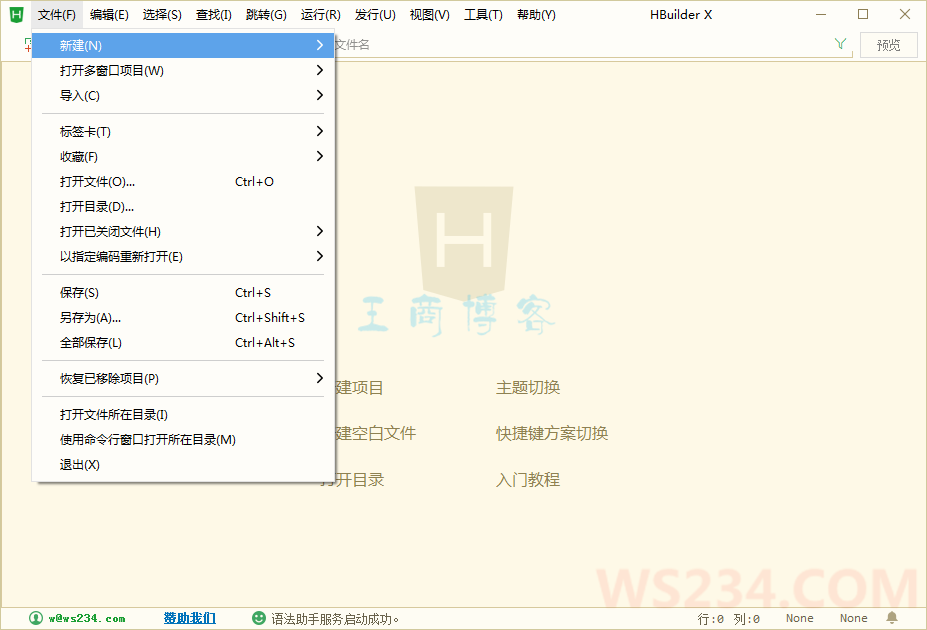Image resolution: width=927 pixels, height=630 pixels.
Task: Expand the 标签卡(T) submenu arrow
Action: point(319,131)
